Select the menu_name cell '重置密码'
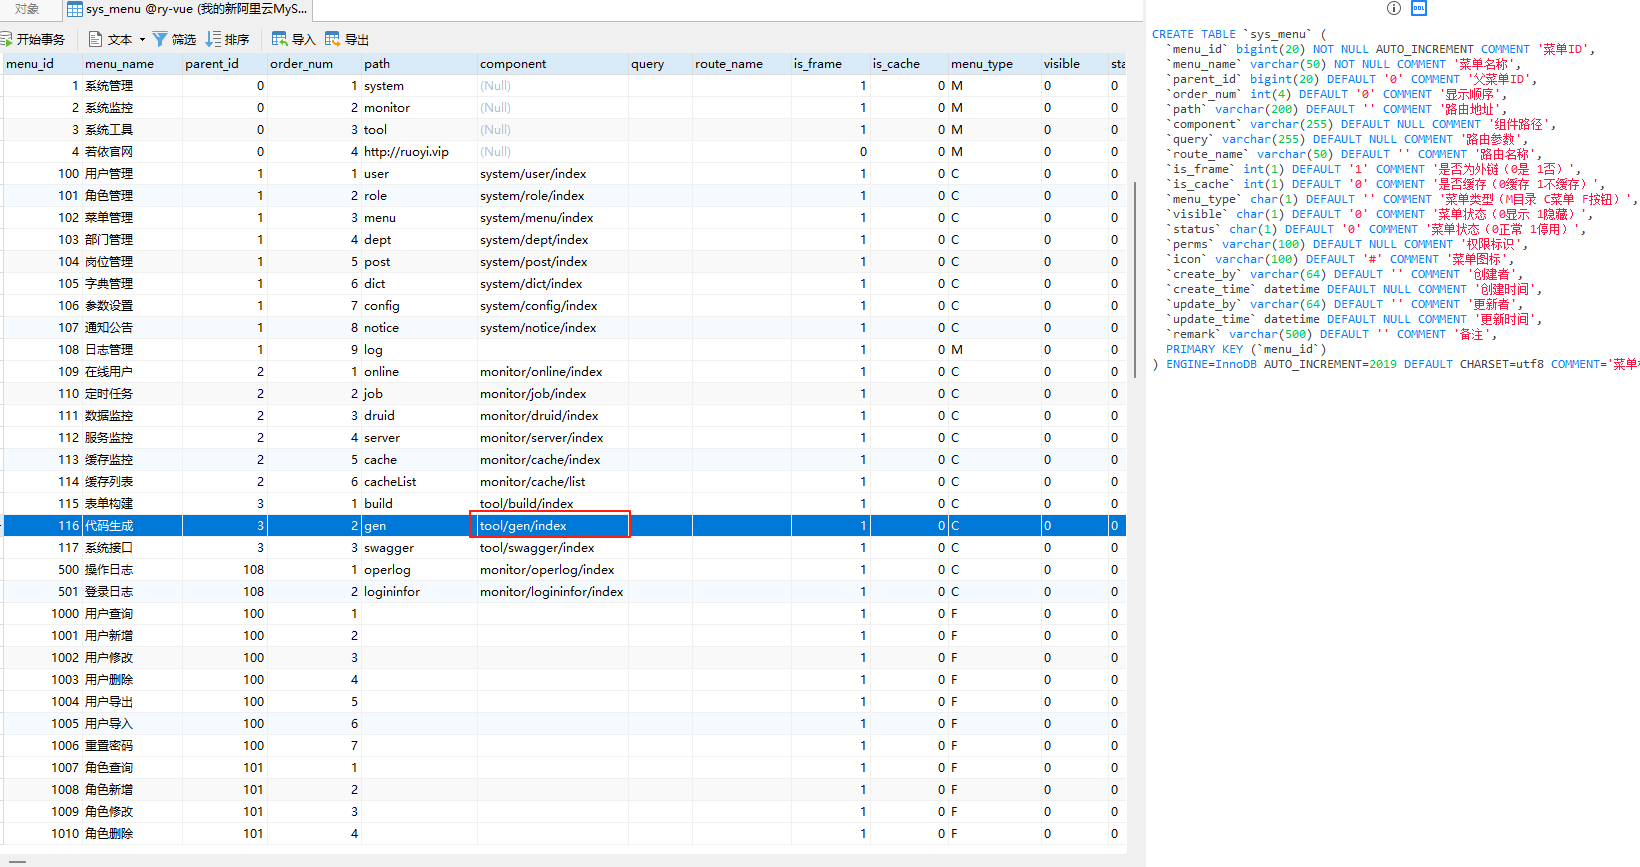This screenshot has height=867, width=1640. 132,745
